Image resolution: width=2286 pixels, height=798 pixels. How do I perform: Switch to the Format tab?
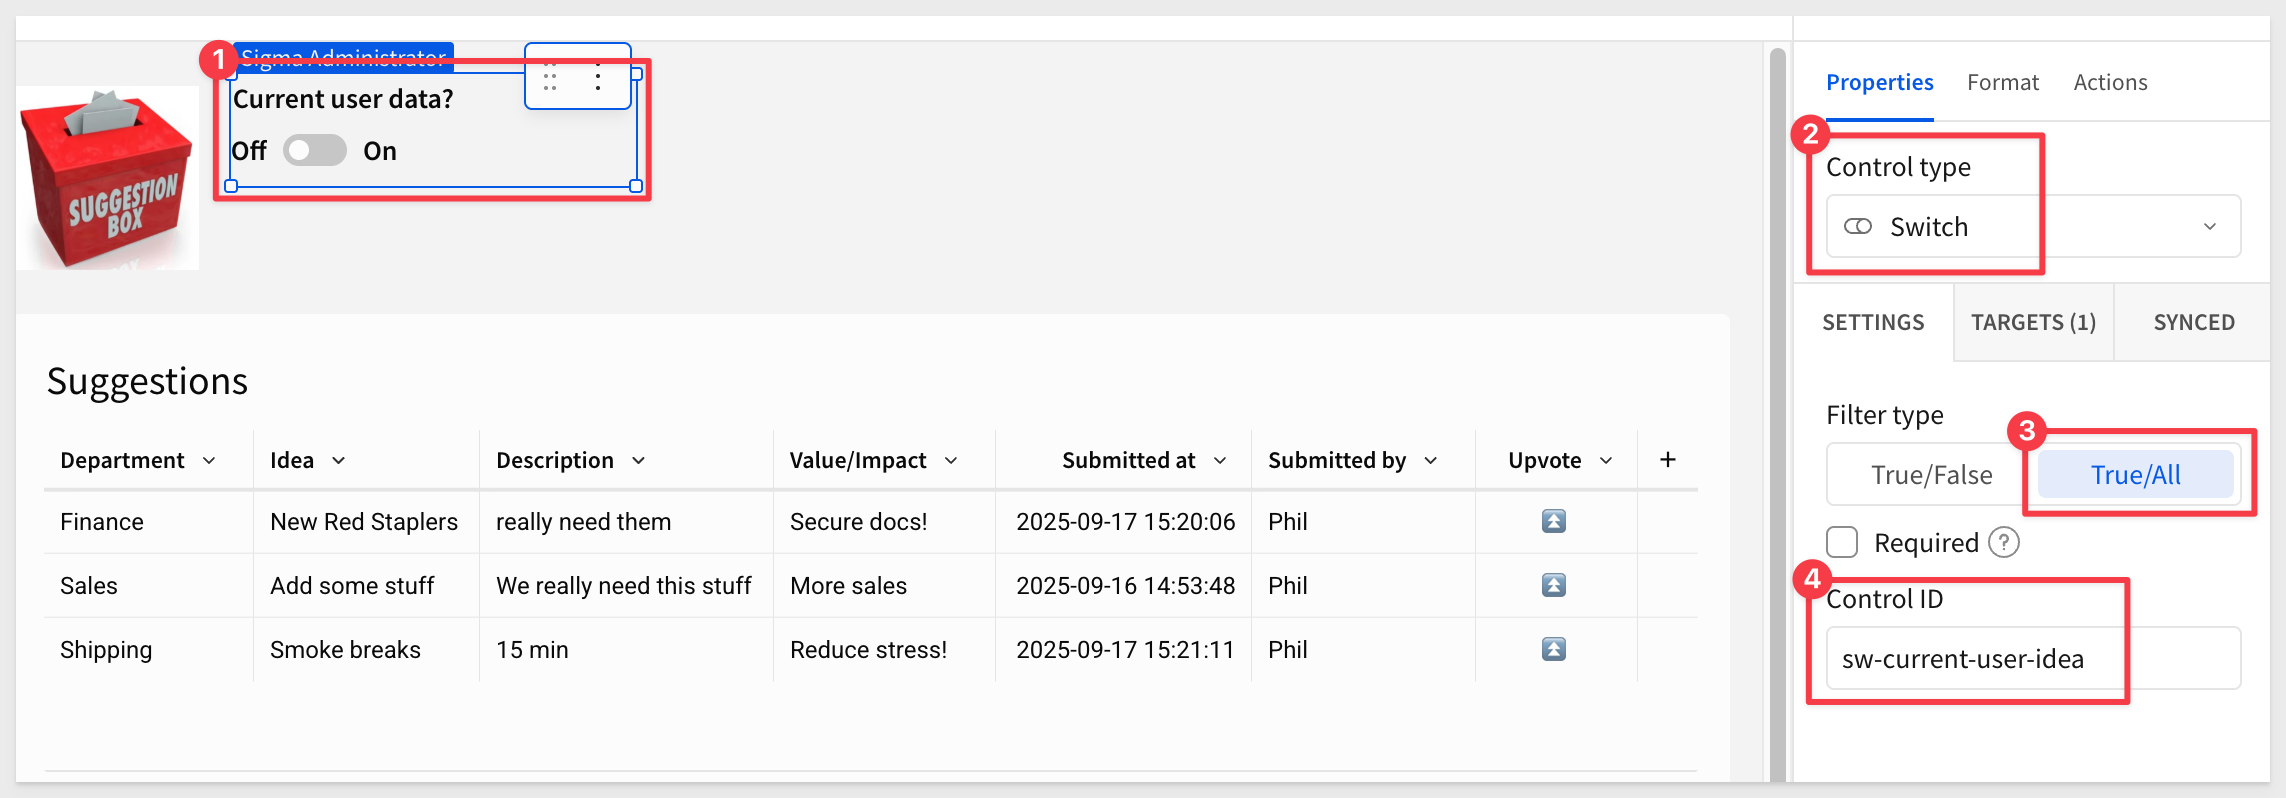2002,82
